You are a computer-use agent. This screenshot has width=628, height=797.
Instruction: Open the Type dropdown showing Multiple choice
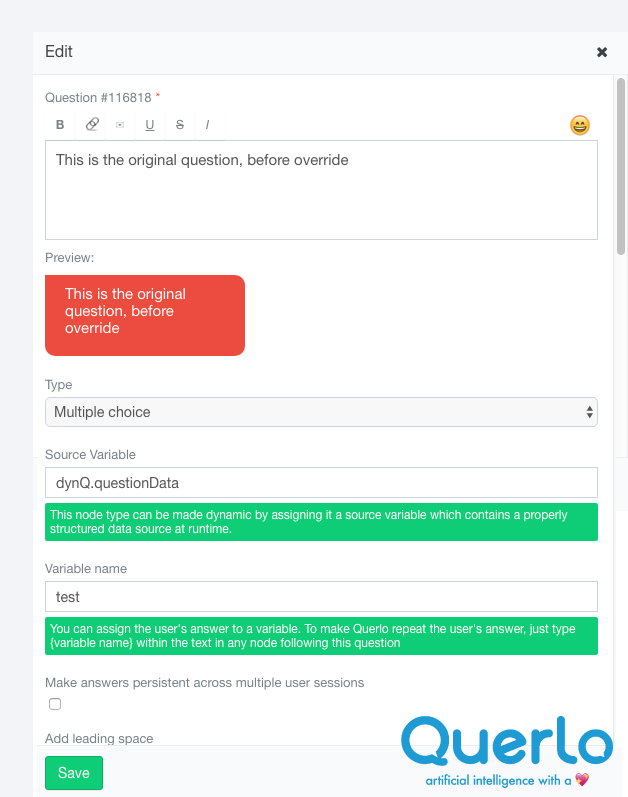[321, 412]
